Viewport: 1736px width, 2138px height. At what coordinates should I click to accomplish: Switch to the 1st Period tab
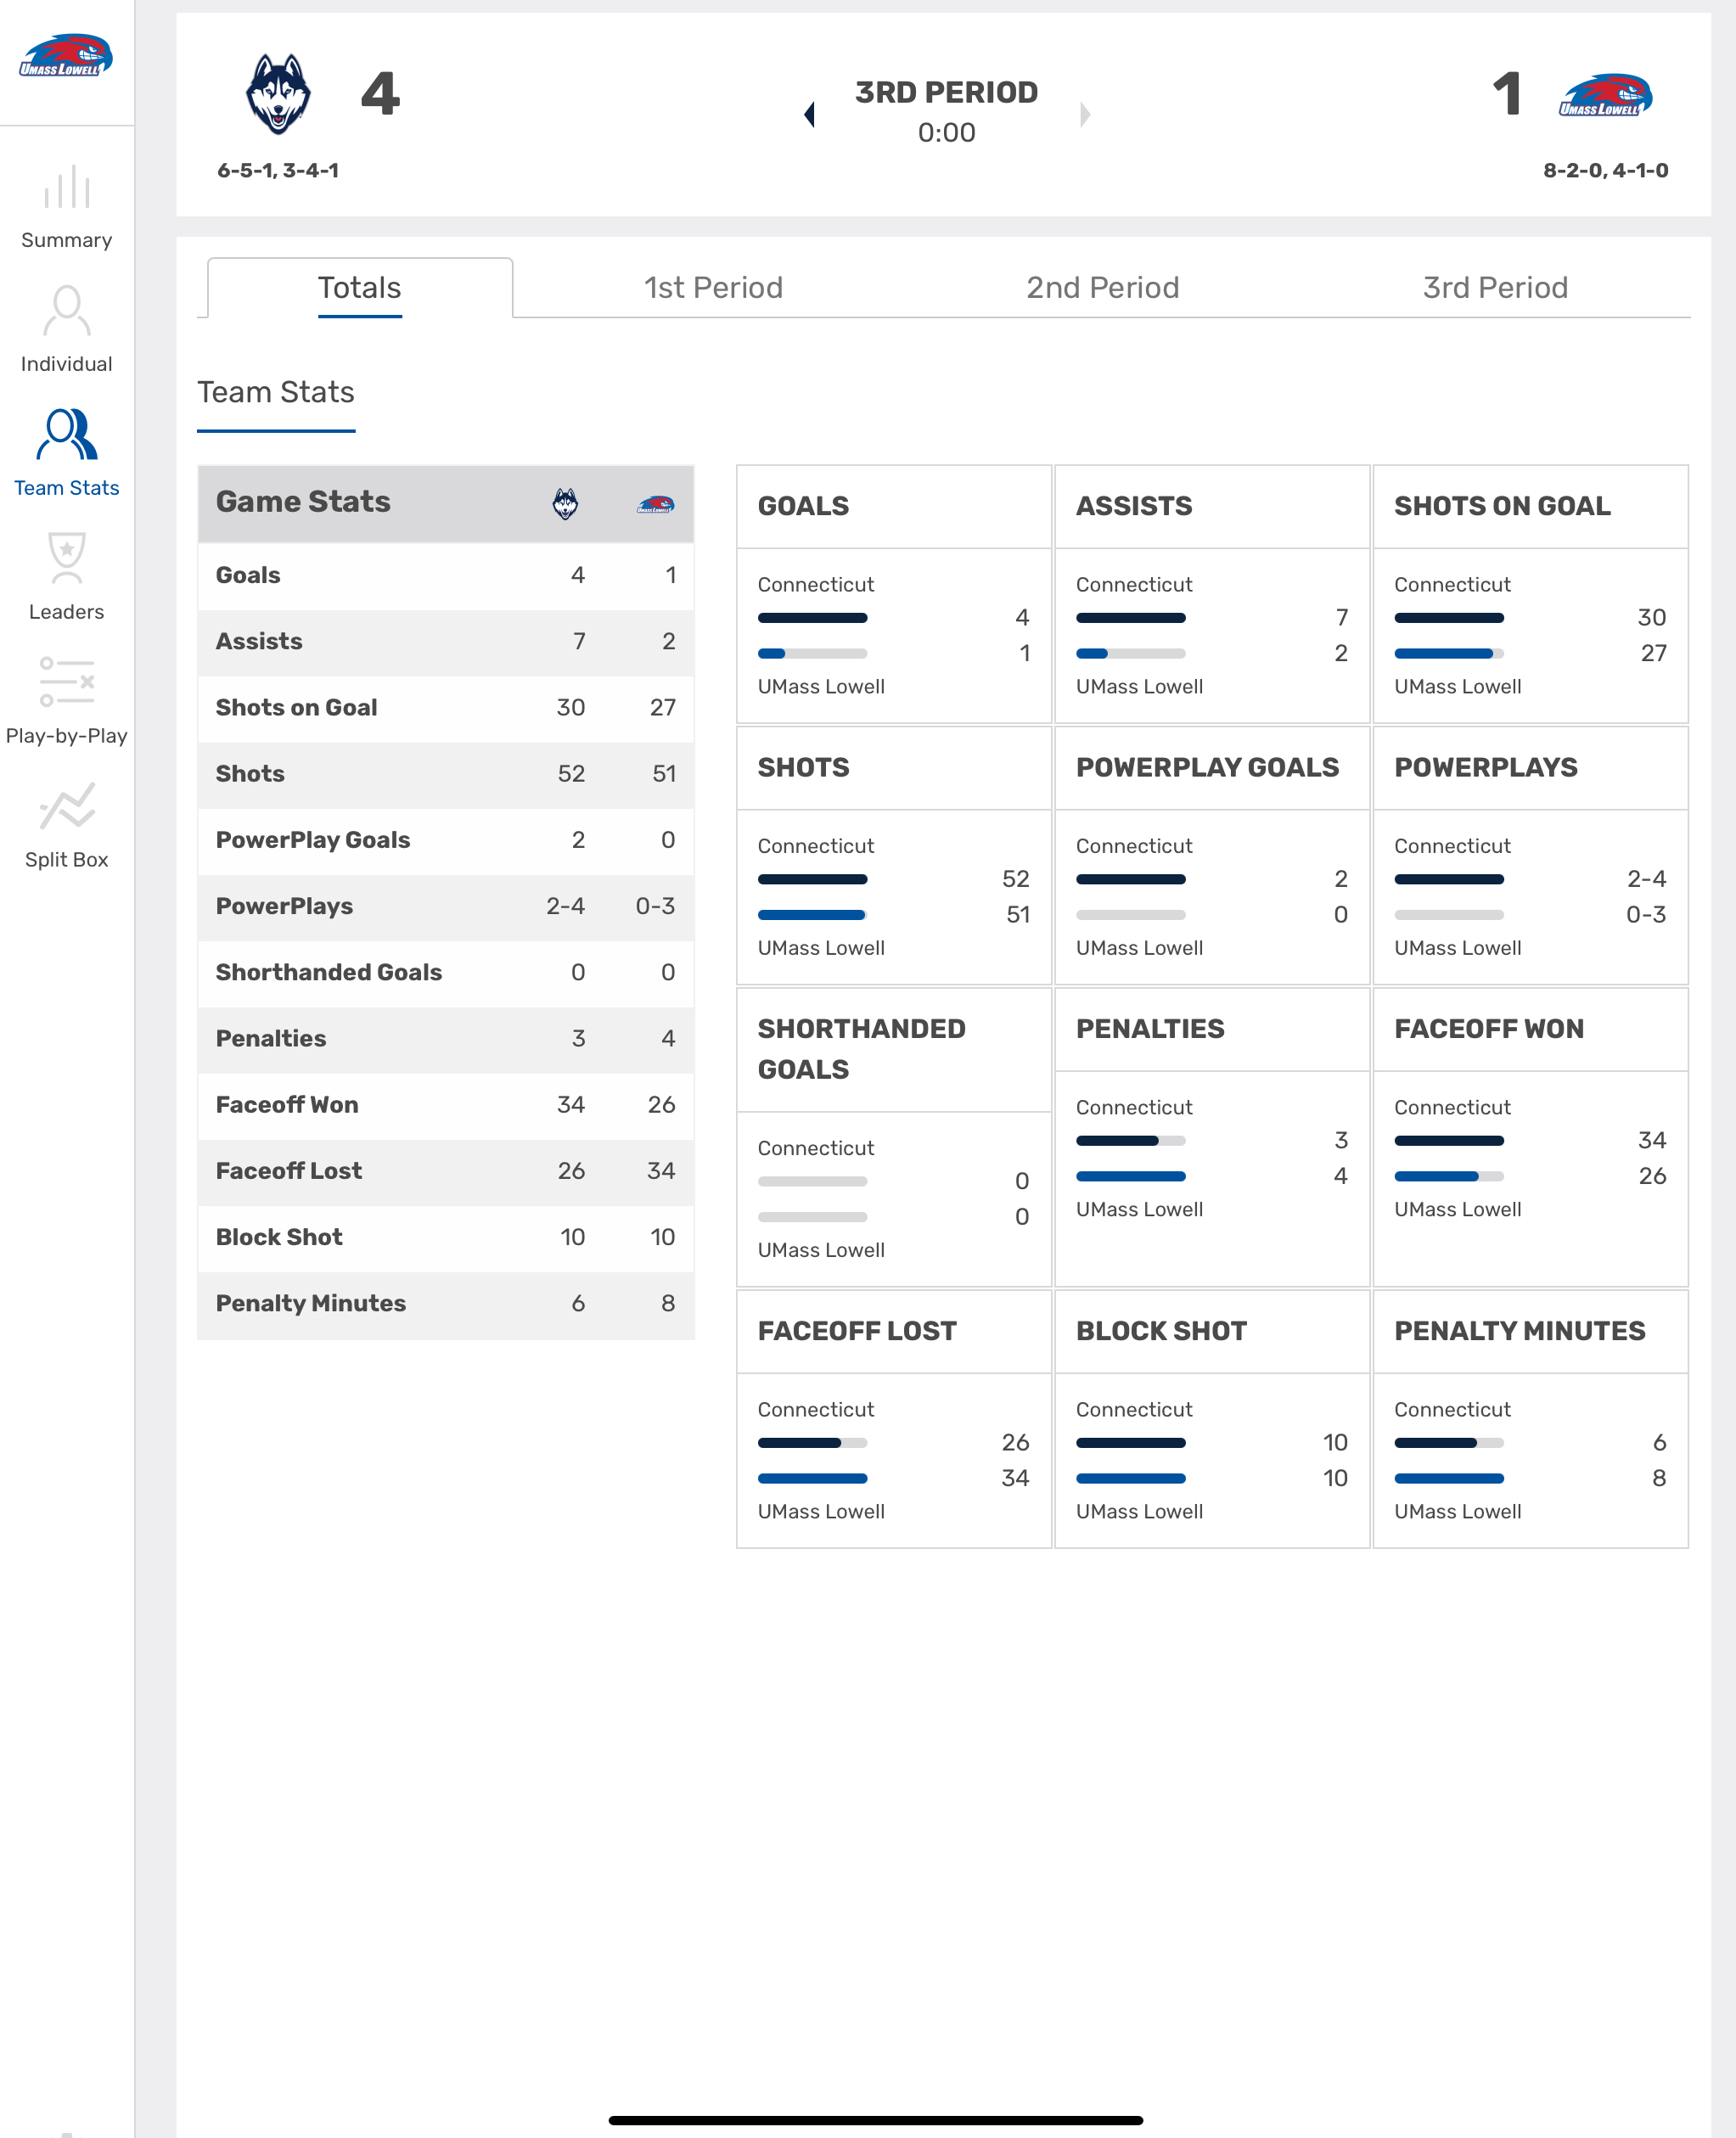pos(713,288)
